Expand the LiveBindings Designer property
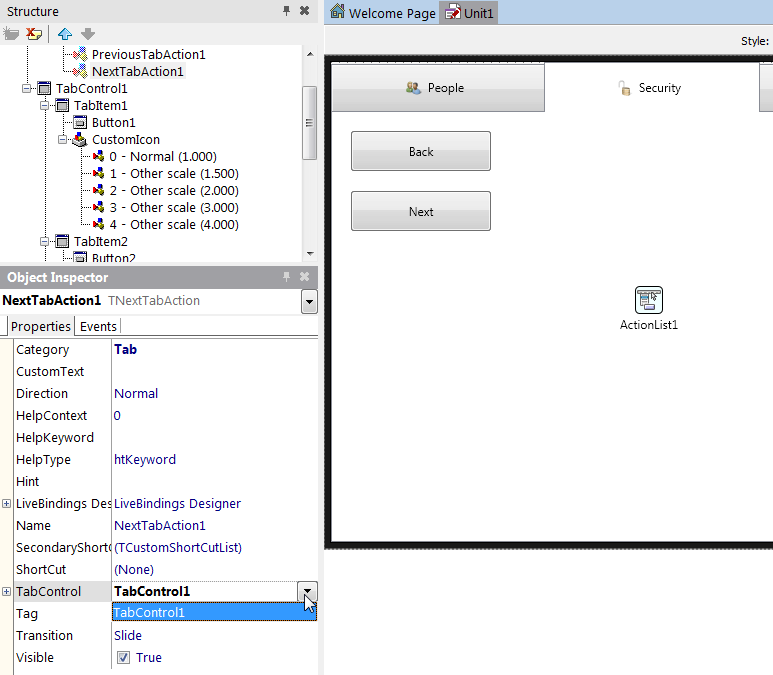Viewport: 773px width, 675px height. click(x=7, y=503)
